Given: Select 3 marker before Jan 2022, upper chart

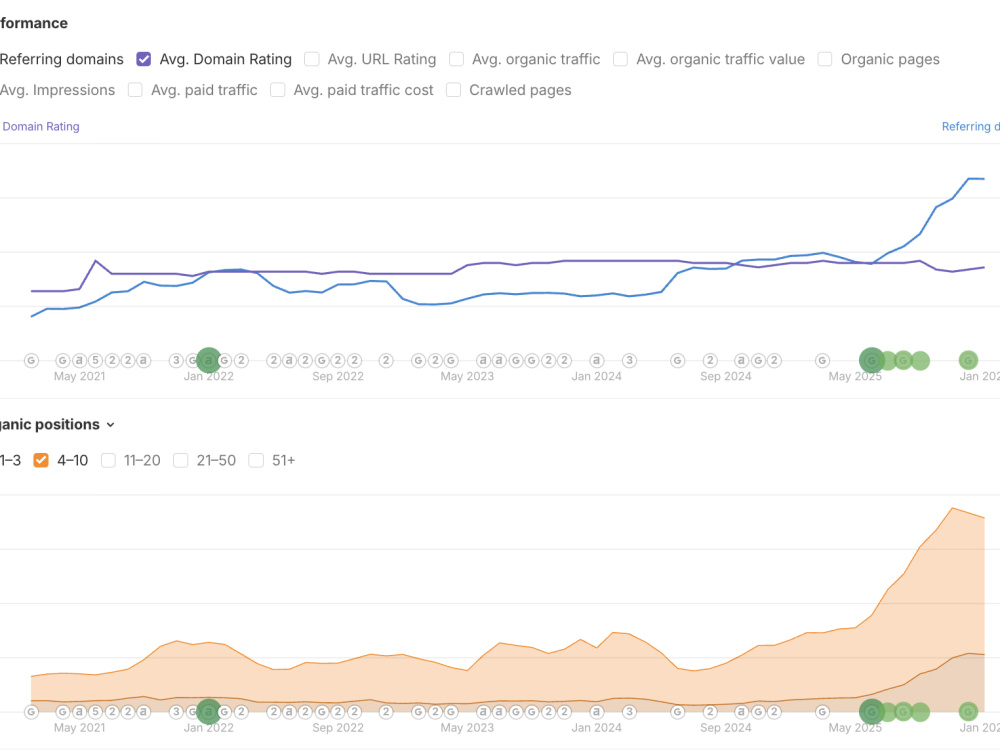Looking at the screenshot, I should [x=177, y=361].
